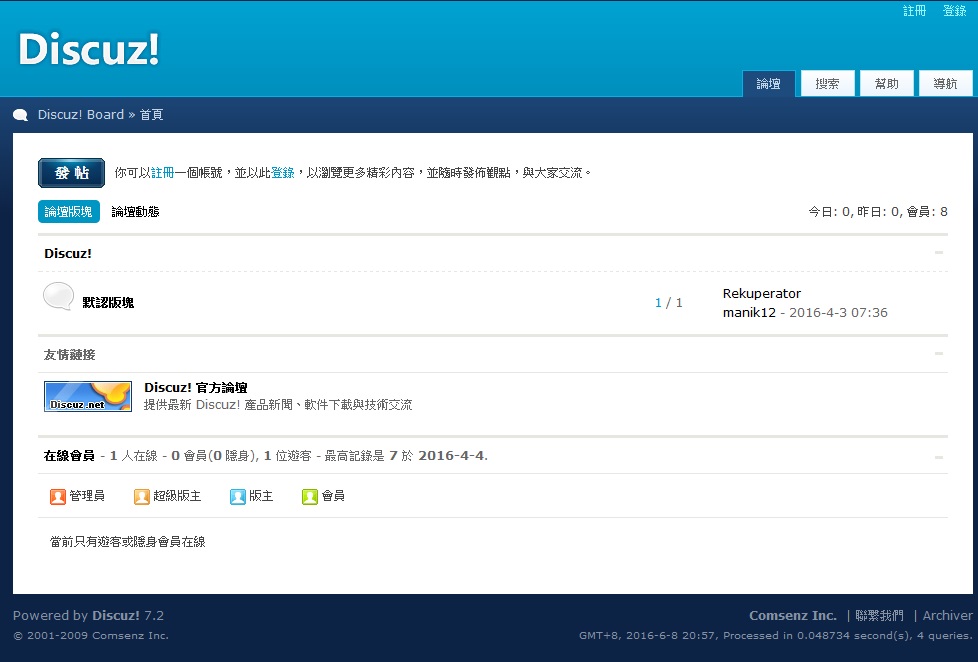
Task: Open the Archiver footer link
Action: coord(947,615)
